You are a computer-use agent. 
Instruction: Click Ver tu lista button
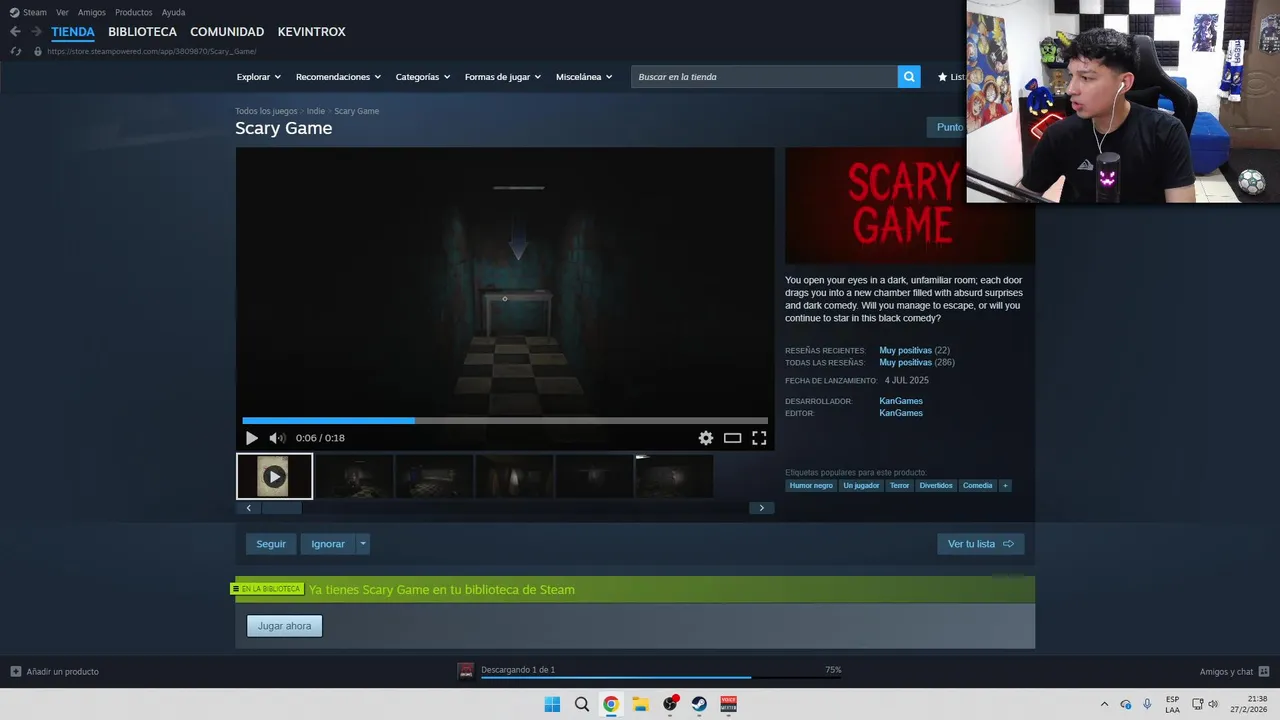pyautogui.click(x=981, y=544)
